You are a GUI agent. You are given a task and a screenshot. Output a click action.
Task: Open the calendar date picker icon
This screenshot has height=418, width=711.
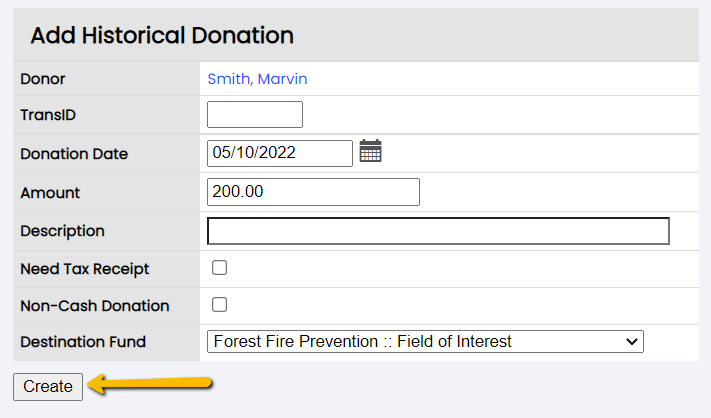click(x=370, y=151)
